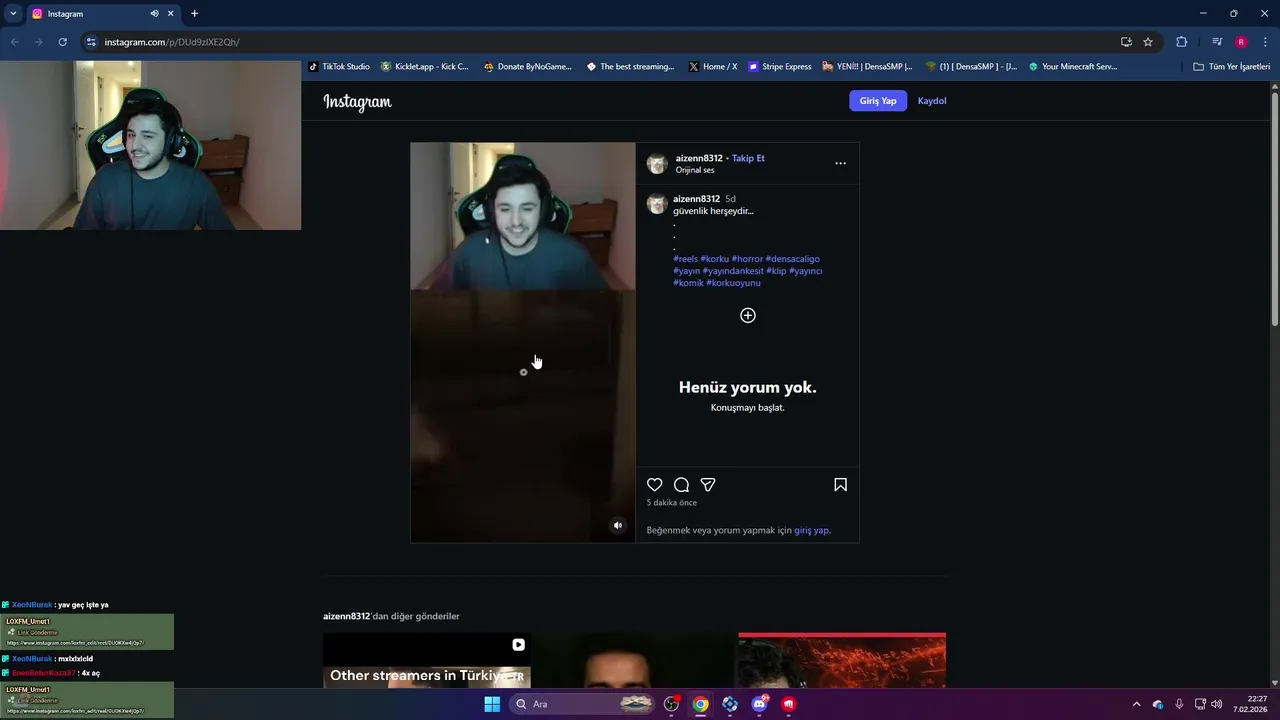This screenshot has width=1280, height=720.
Task: Follow the account via Takip Et
Action: pos(748,158)
